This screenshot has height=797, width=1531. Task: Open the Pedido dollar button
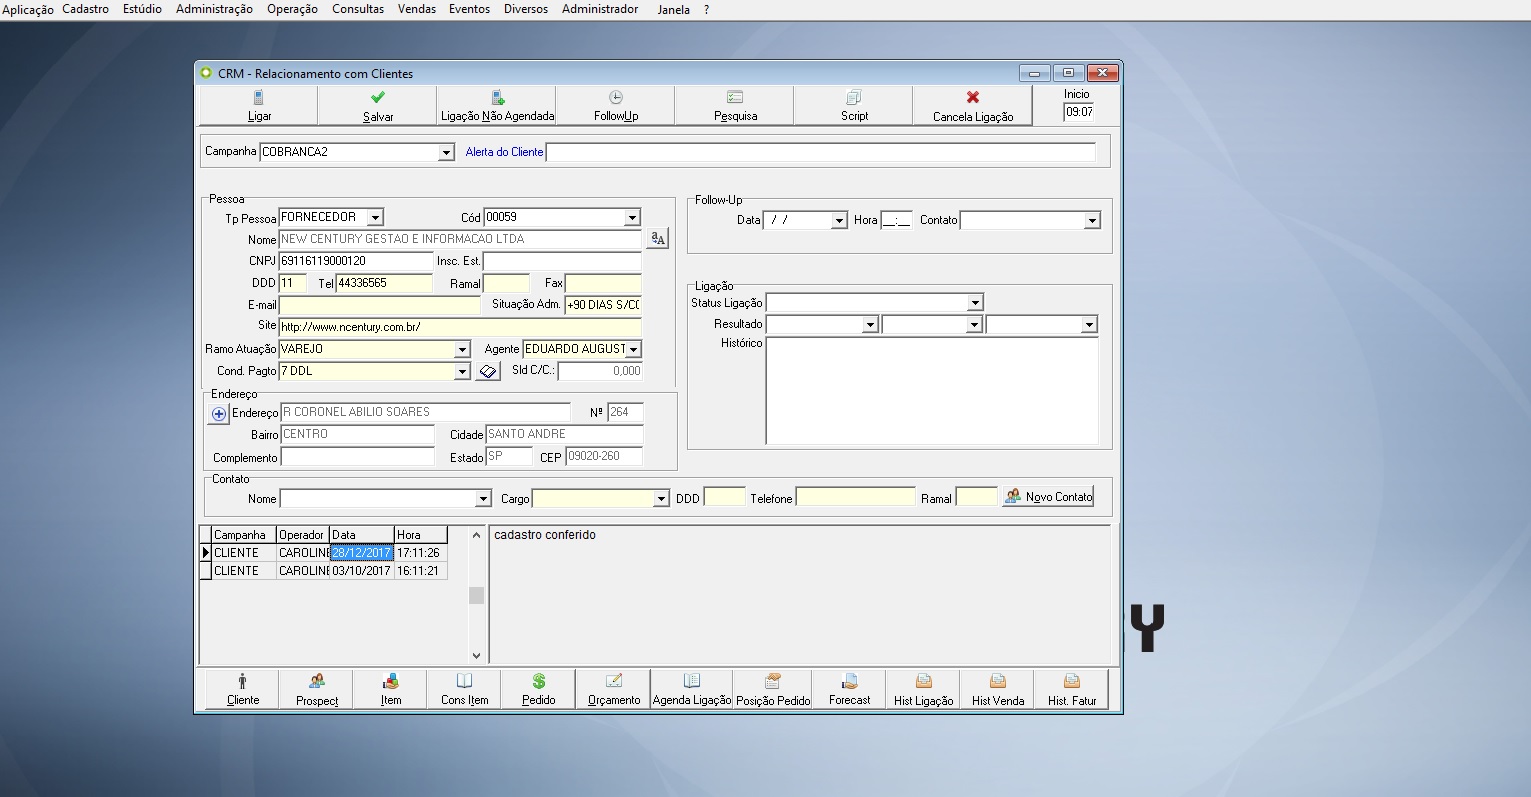point(539,689)
